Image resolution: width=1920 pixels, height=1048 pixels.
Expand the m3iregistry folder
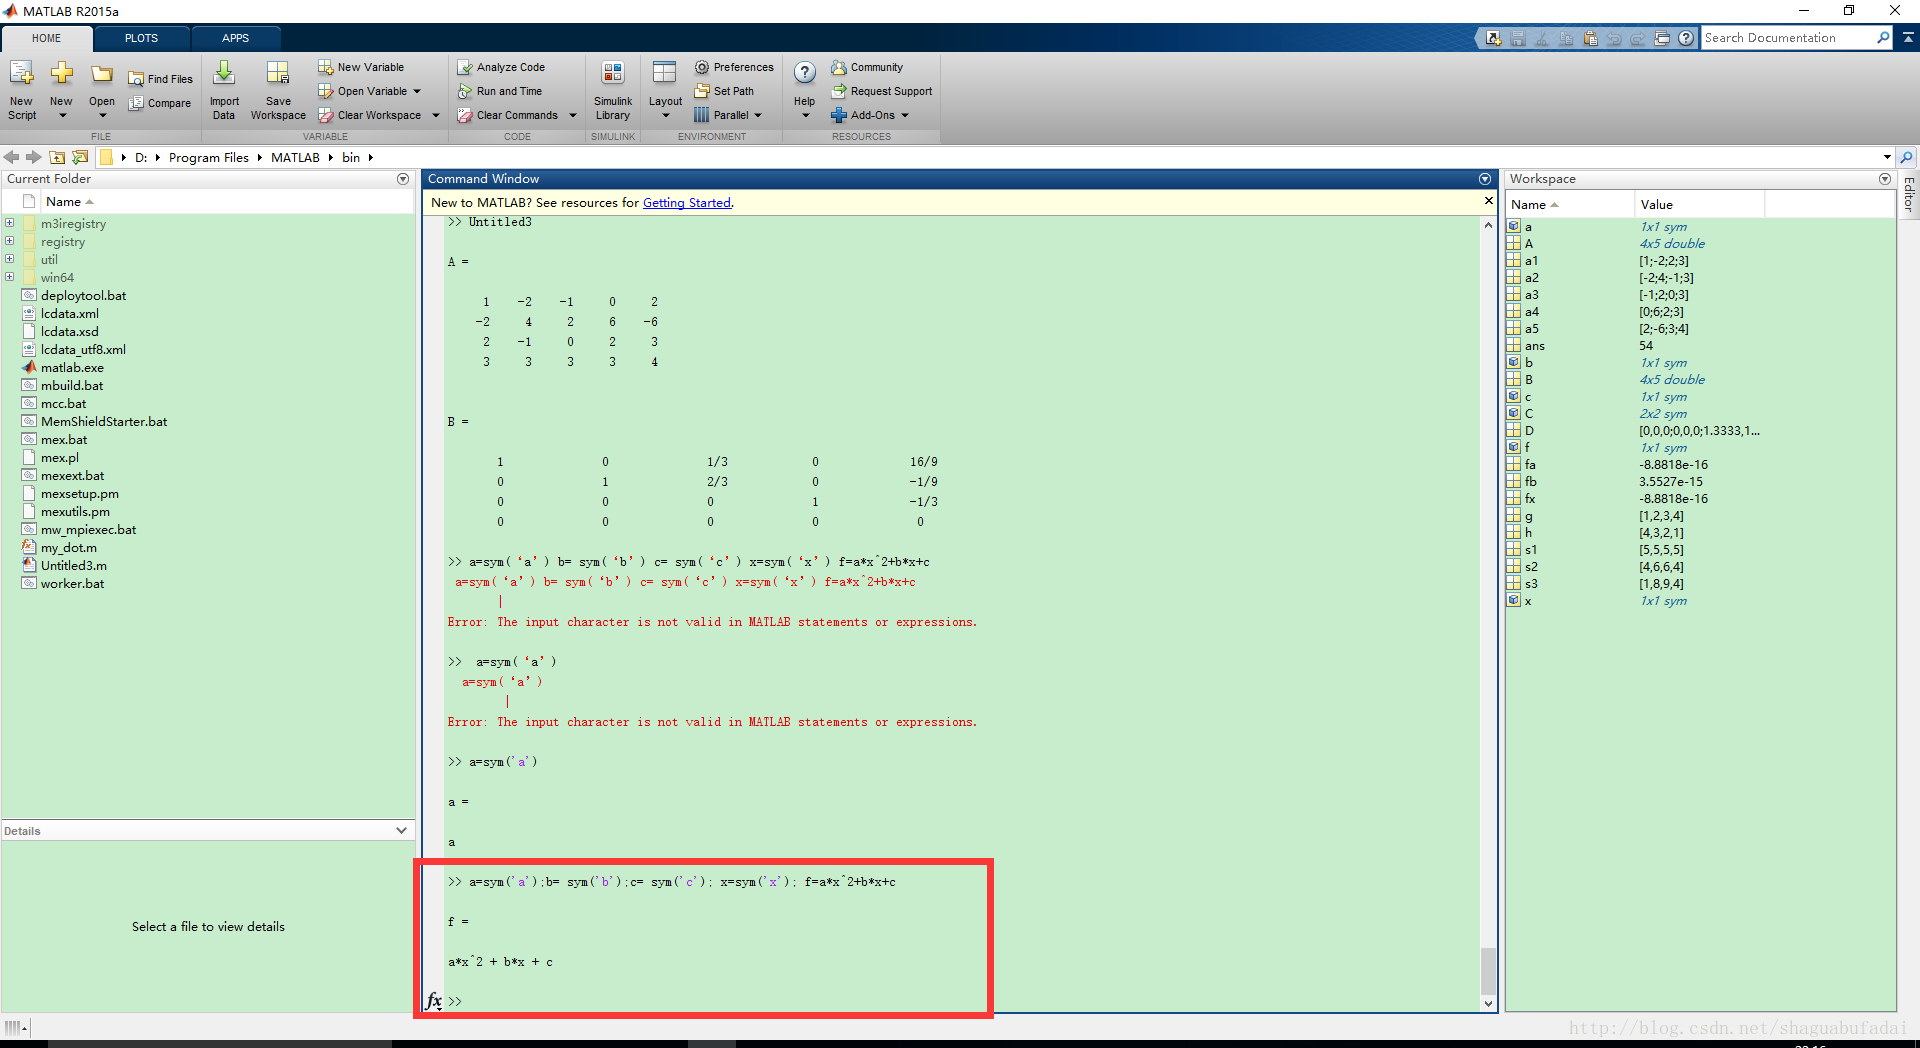9,223
